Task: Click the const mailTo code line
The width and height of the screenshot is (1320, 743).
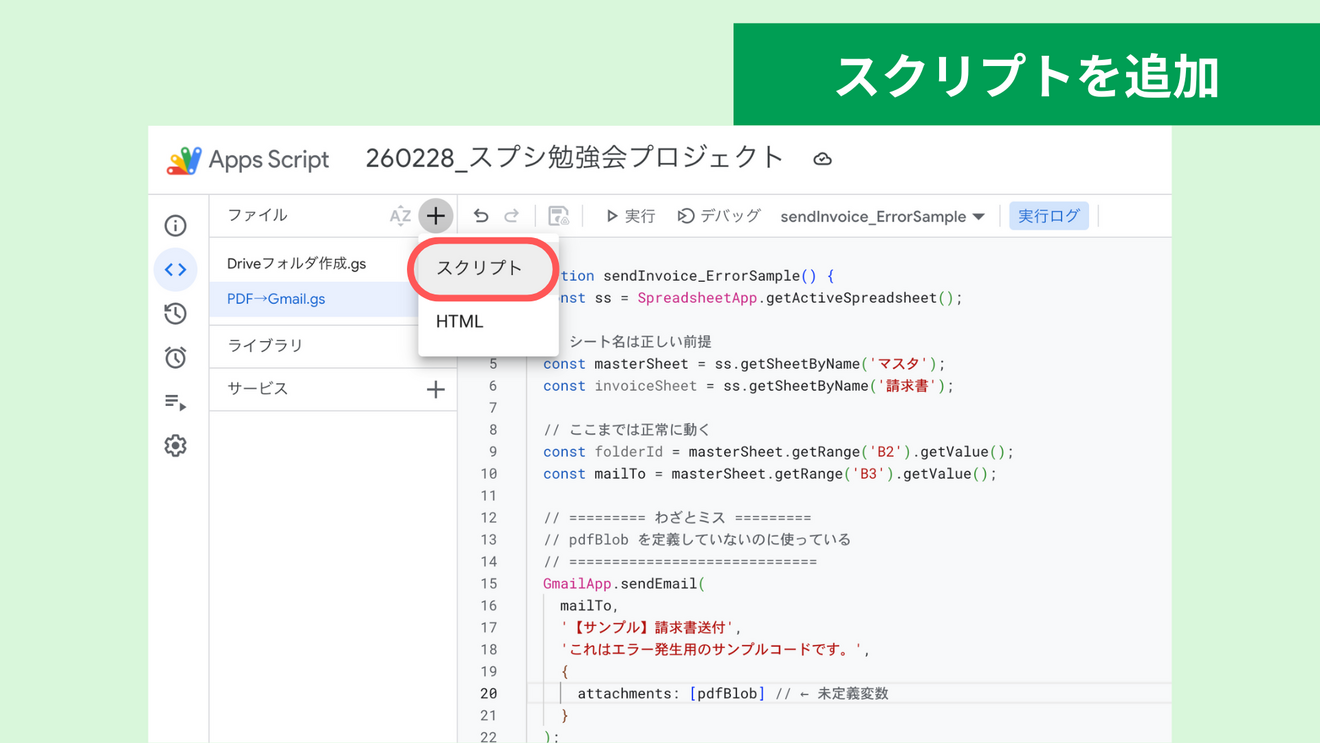Action: pyautogui.click(x=770, y=474)
